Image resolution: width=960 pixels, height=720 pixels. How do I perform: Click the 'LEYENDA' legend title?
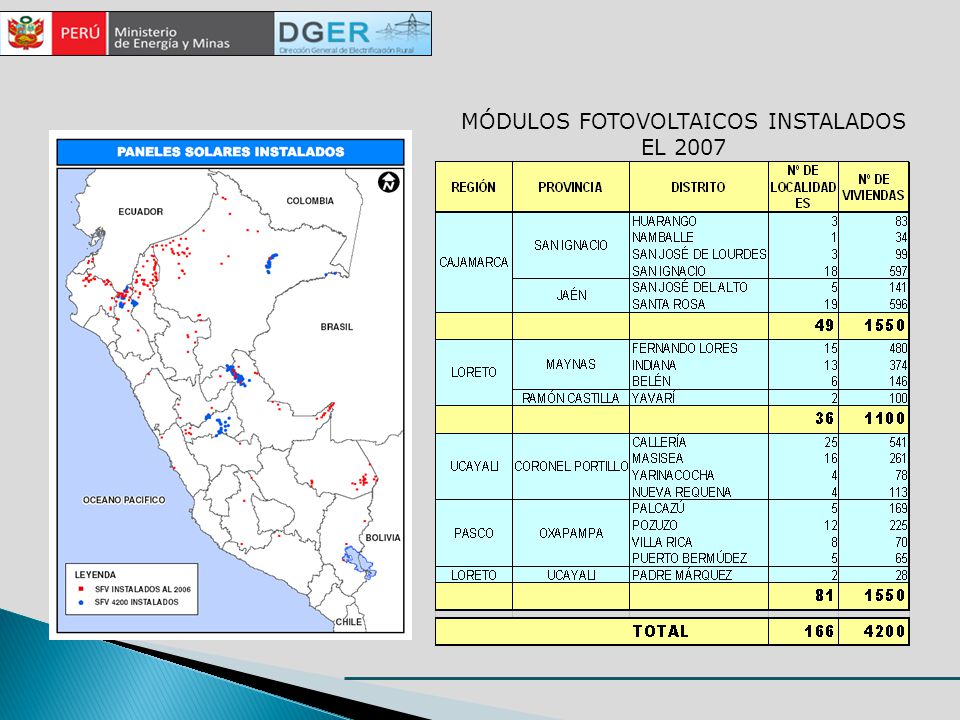95,575
